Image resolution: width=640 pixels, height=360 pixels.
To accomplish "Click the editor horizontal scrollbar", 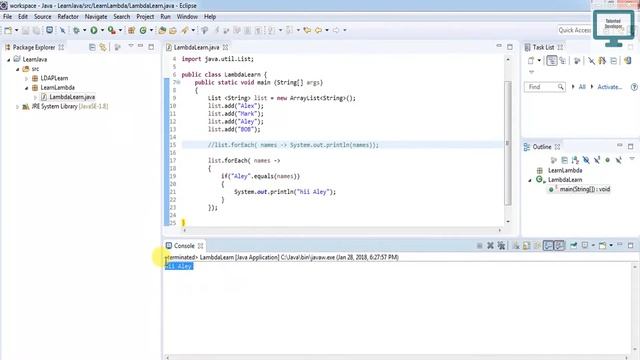I will tap(342, 230).
